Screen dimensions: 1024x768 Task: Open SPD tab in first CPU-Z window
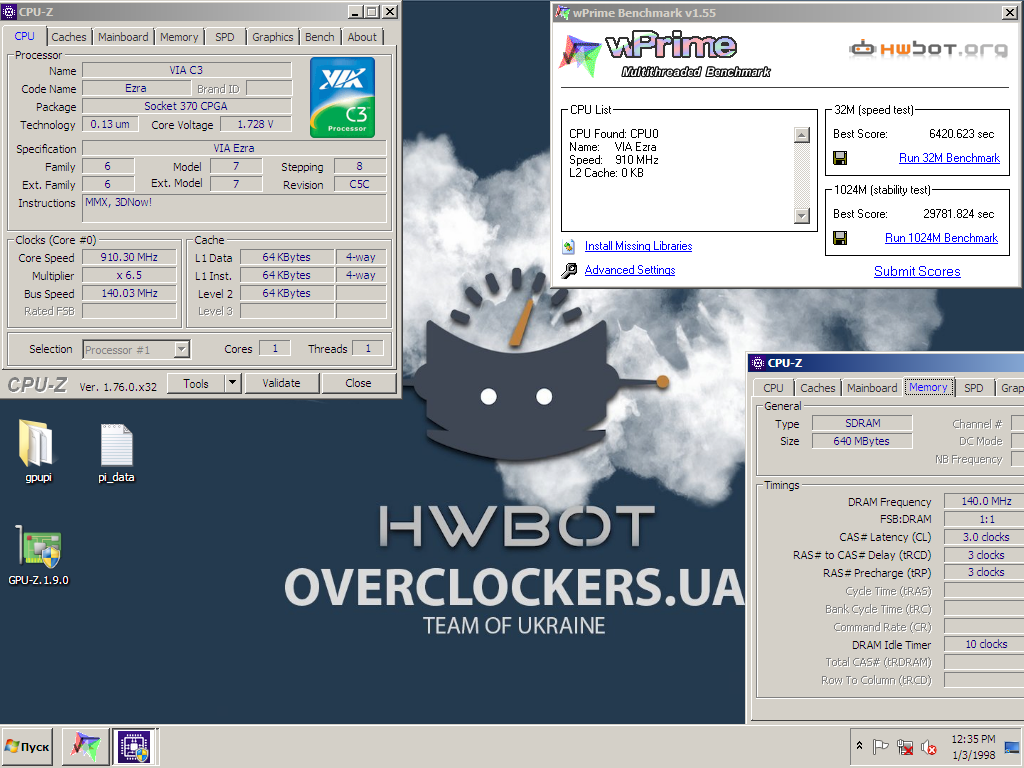225,37
